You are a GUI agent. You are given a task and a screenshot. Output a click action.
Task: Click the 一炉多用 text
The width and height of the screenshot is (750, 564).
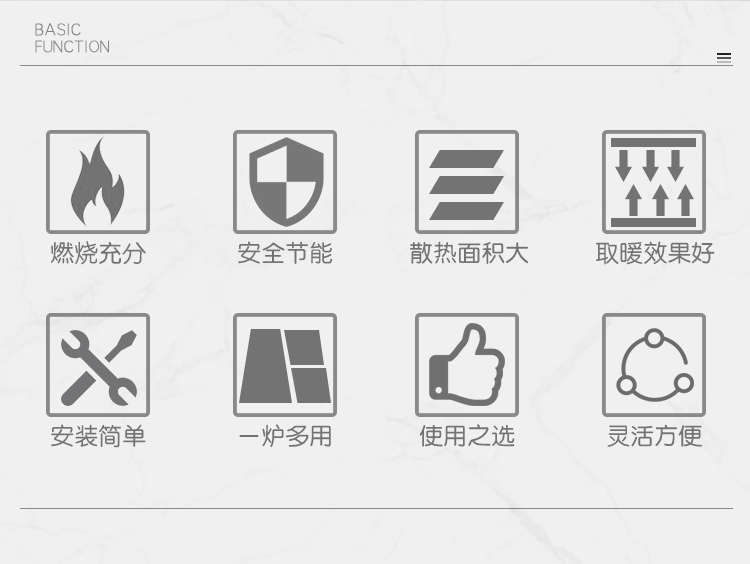285,436
